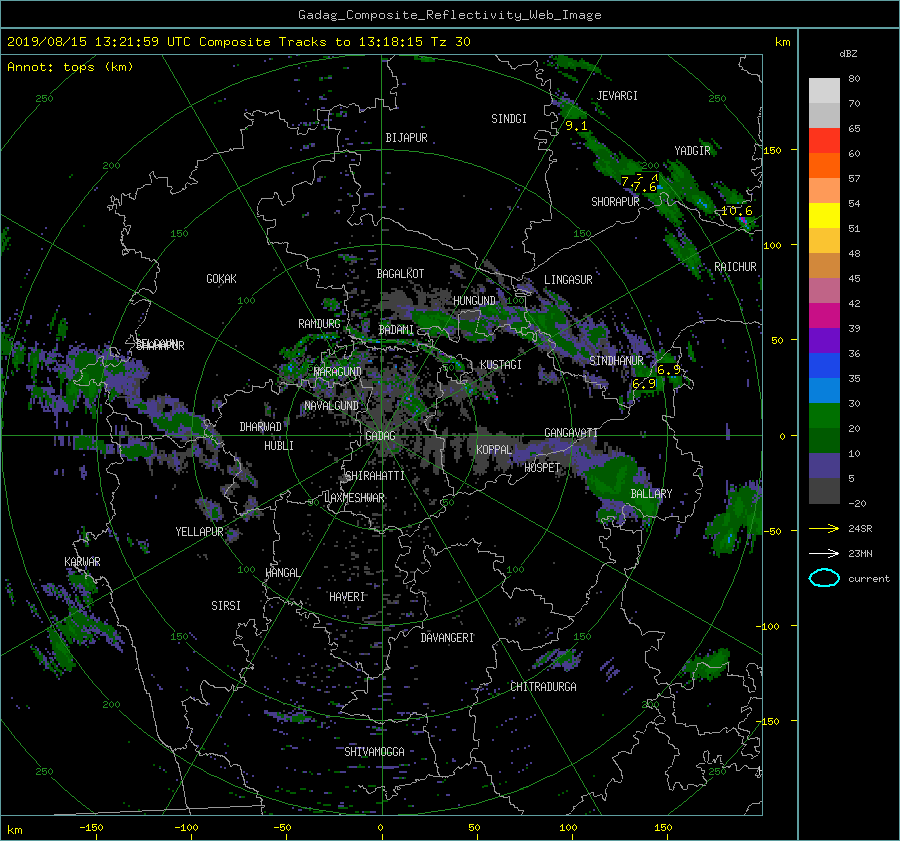900x841 pixels.
Task: Pick the light blue 30-35 dBZ swatch
Action: coord(824,391)
